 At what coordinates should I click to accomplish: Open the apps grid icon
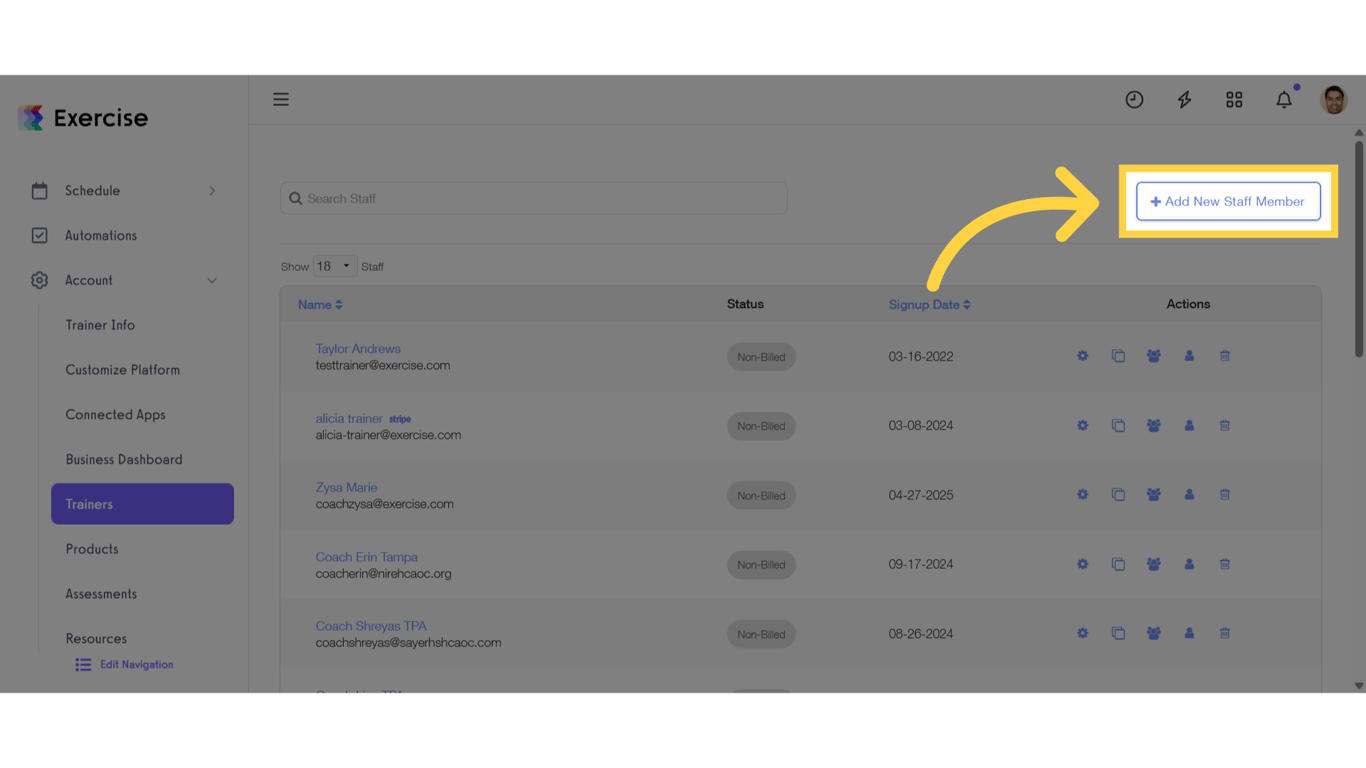tap(1234, 99)
